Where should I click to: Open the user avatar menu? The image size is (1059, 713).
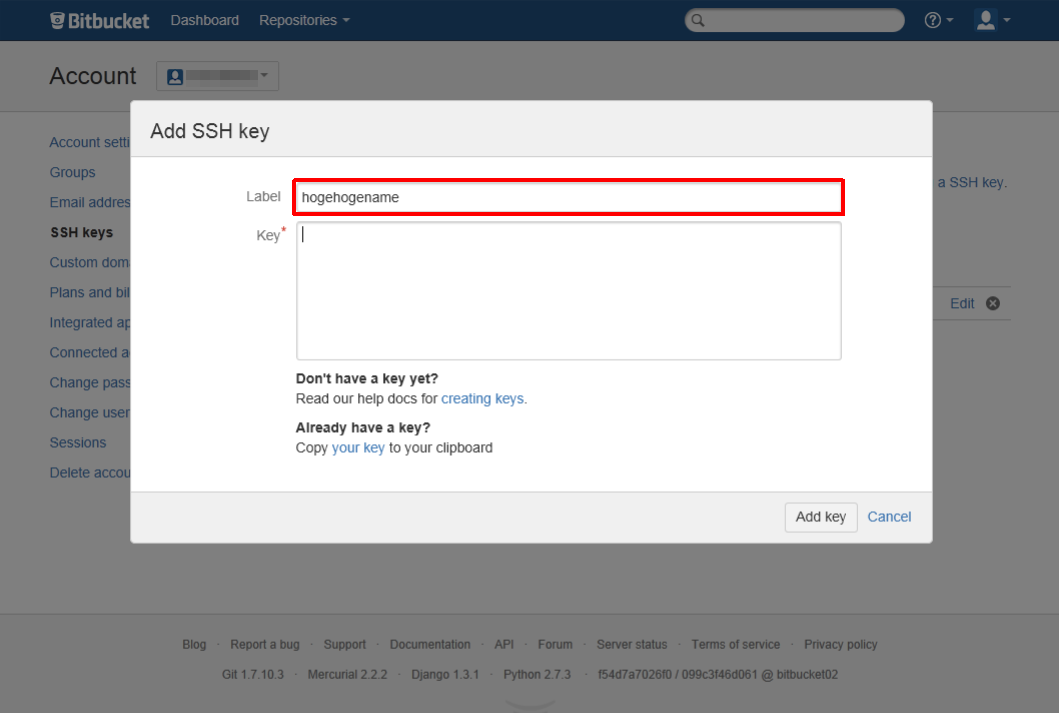(x=992, y=20)
